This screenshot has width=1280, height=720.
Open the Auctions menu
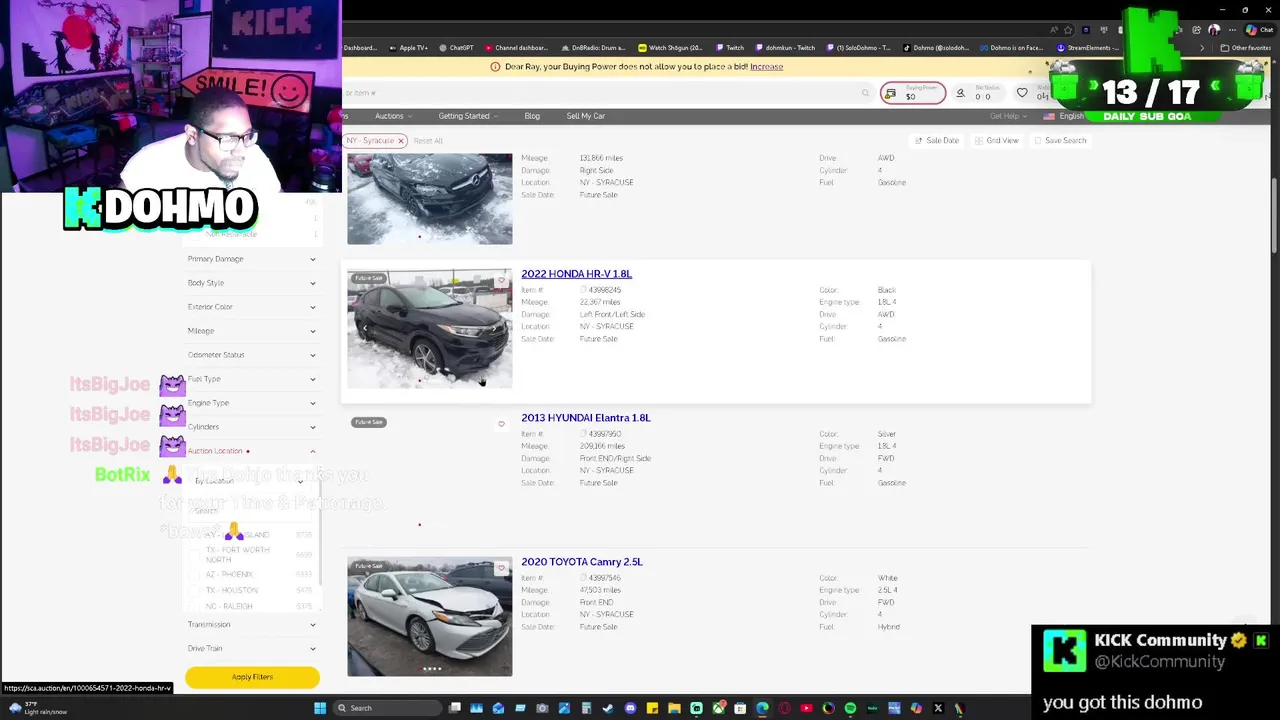tap(393, 116)
